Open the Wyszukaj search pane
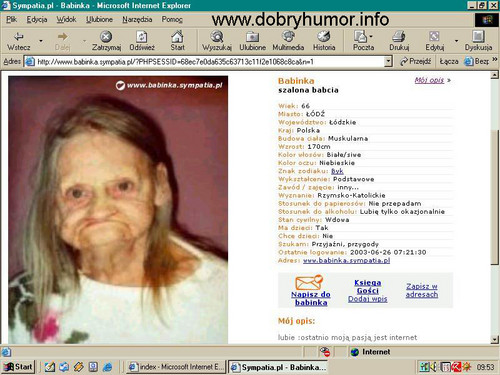500x375 pixels. (x=217, y=41)
